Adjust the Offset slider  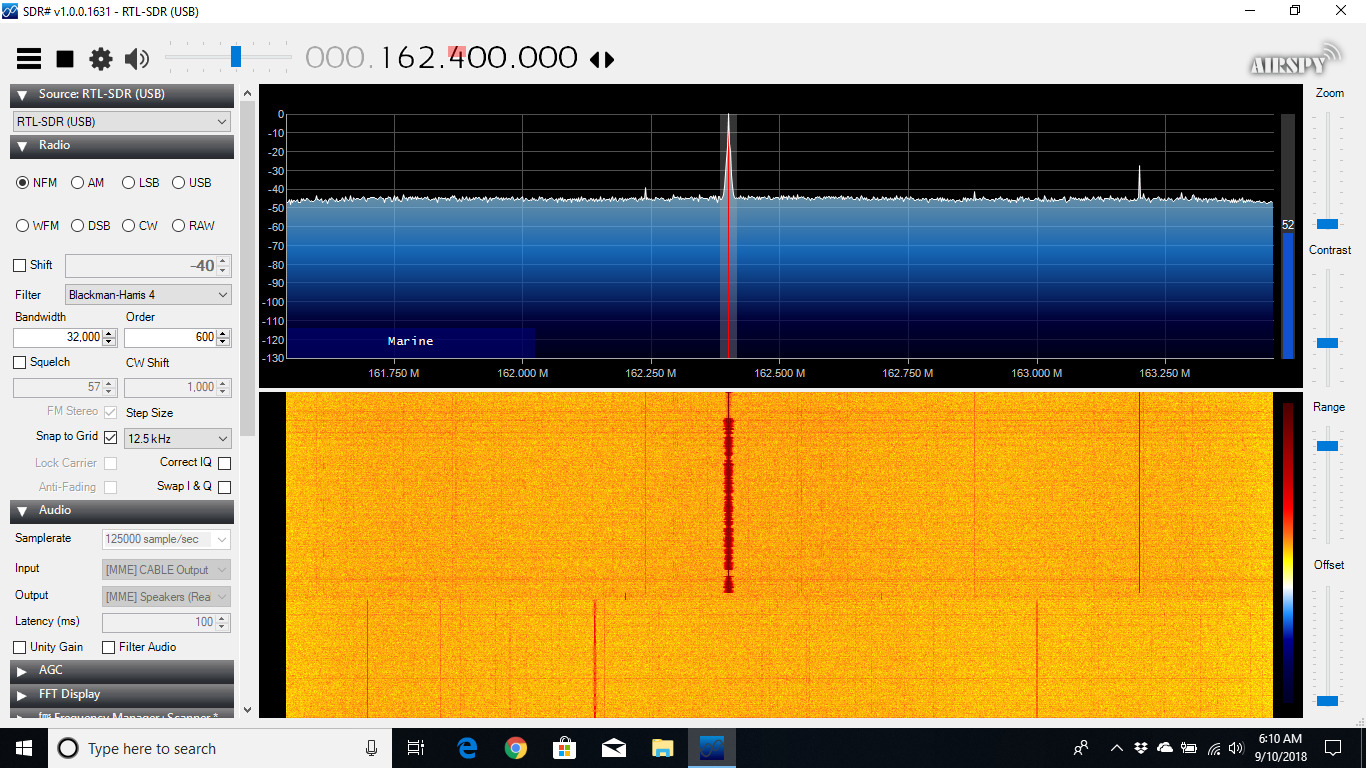click(1328, 701)
